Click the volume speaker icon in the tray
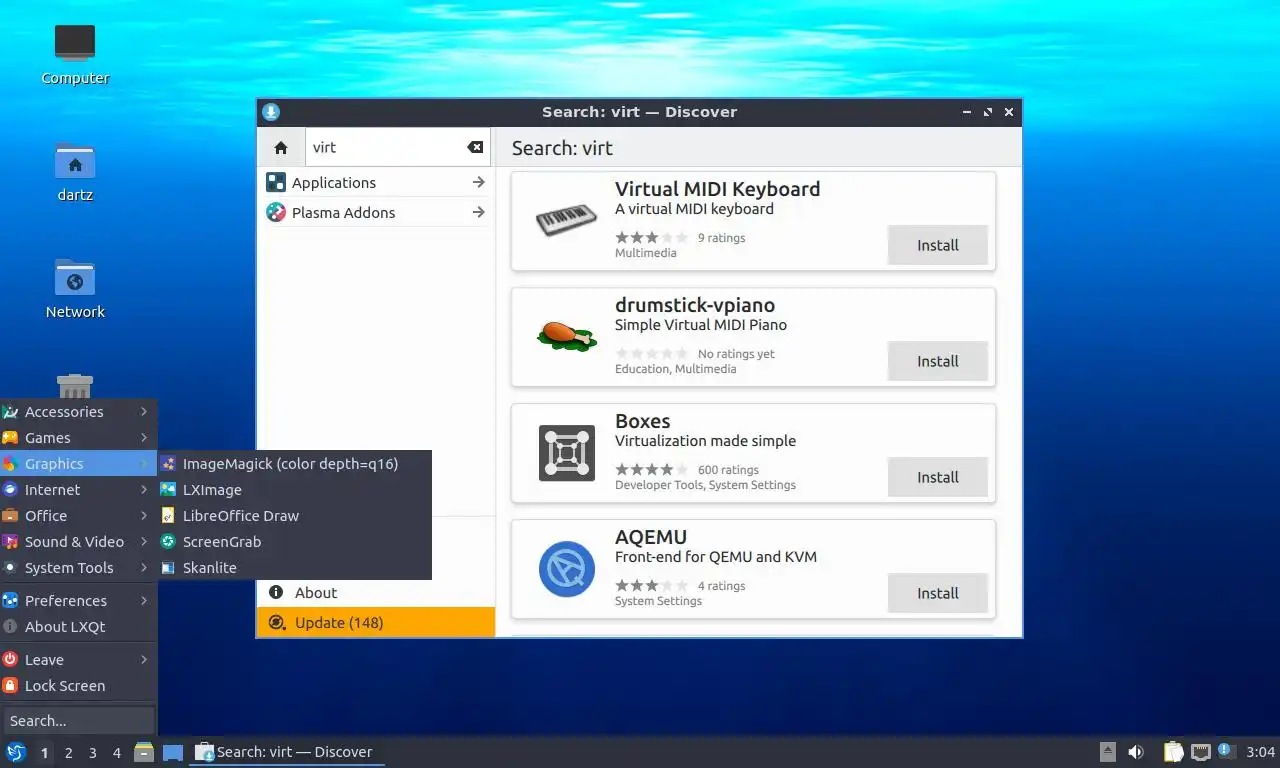Image resolution: width=1280 pixels, height=768 pixels. point(1136,752)
